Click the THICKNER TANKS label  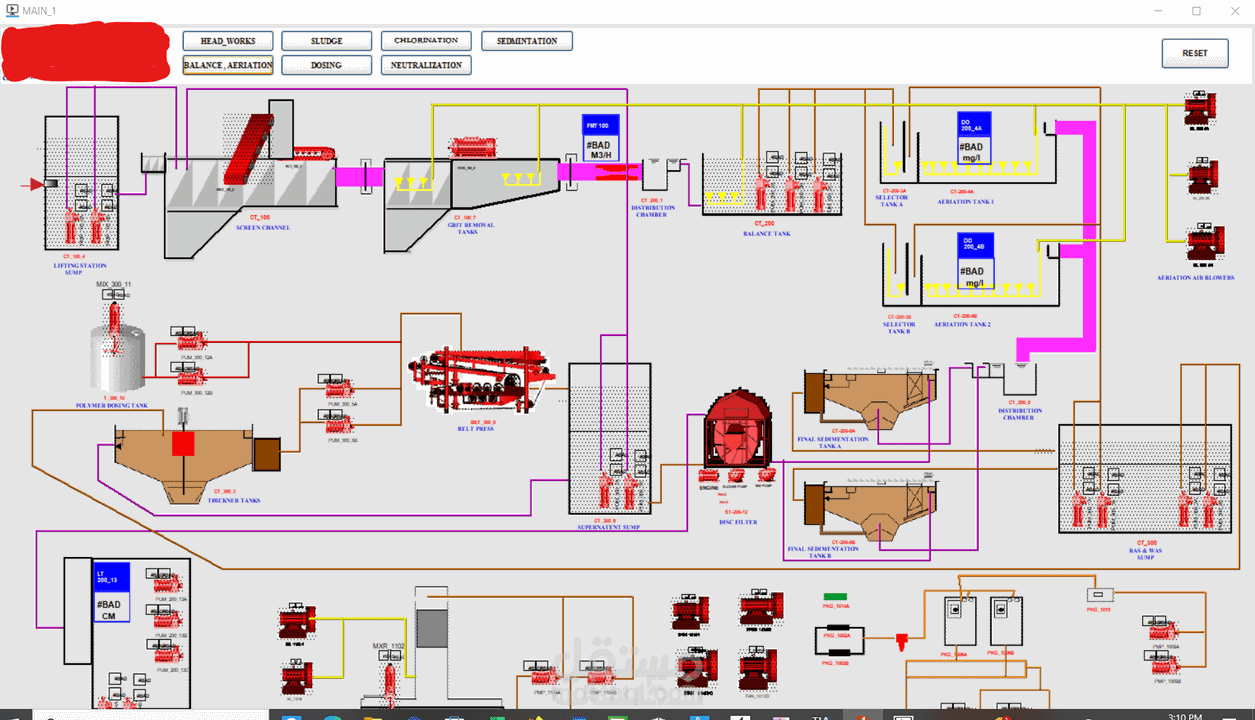pos(233,501)
